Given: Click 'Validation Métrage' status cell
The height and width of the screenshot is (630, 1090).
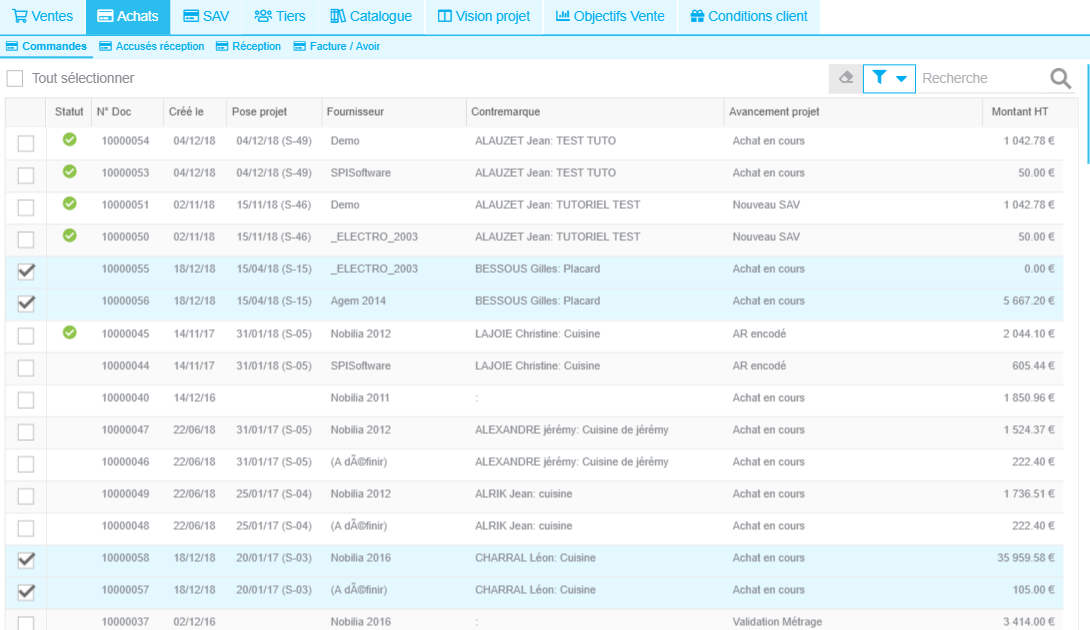Looking at the screenshot, I should click(777, 622).
